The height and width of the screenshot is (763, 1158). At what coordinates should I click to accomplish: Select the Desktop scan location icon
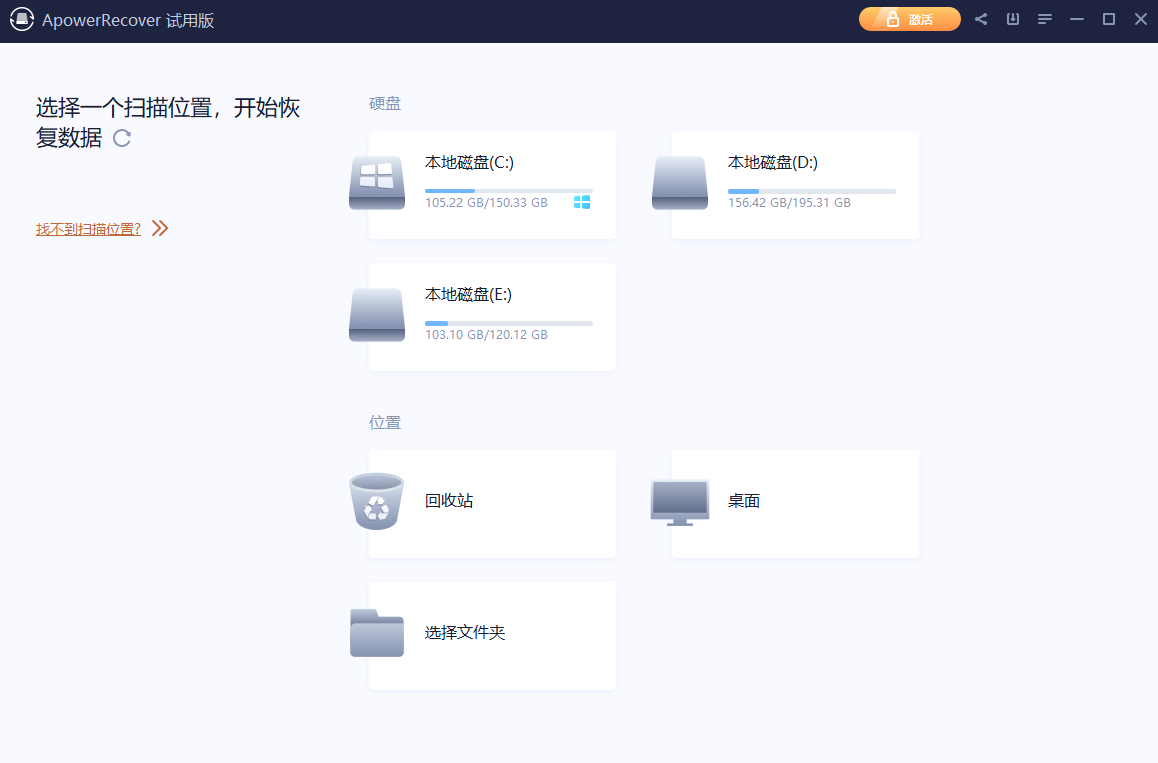point(679,501)
